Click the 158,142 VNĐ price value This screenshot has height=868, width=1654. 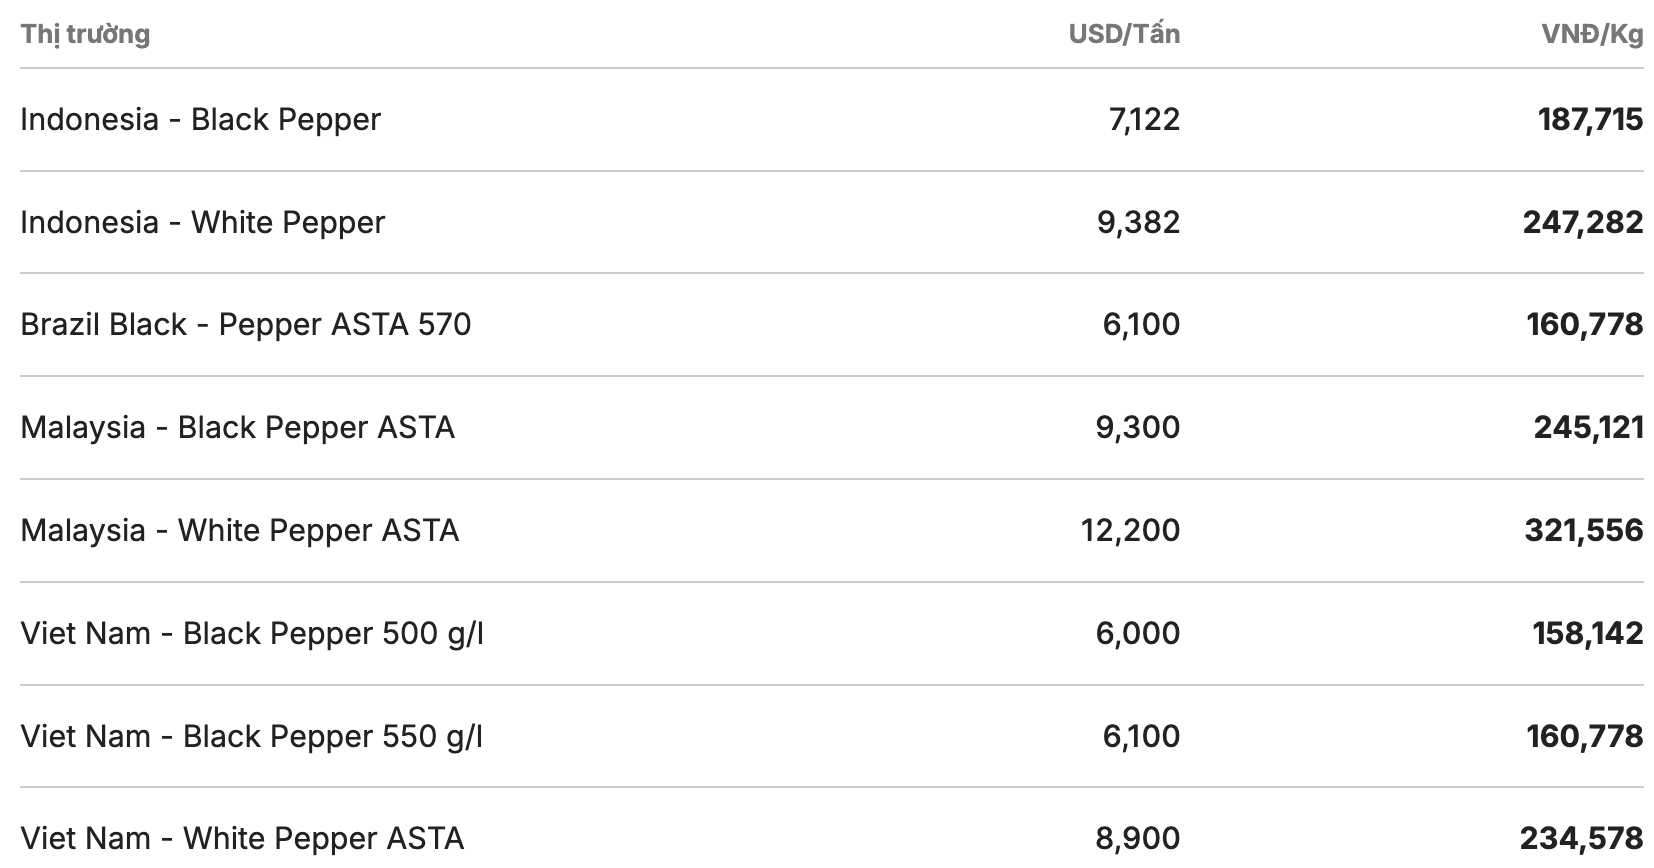tap(1588, 633)
